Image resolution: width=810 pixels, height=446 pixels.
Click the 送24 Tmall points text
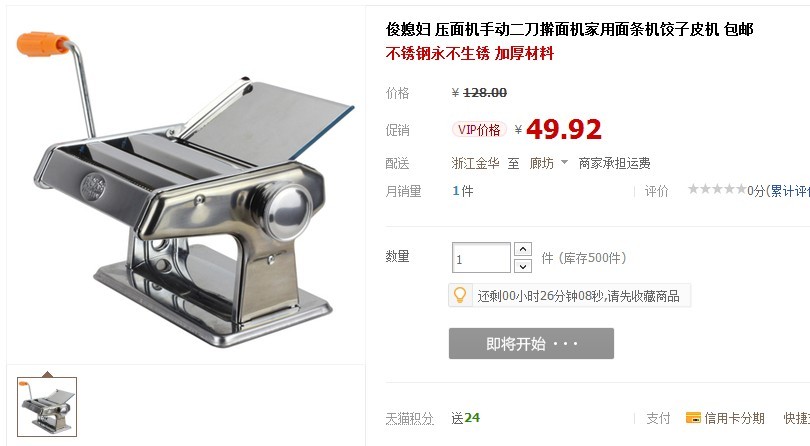pos(465,418)
